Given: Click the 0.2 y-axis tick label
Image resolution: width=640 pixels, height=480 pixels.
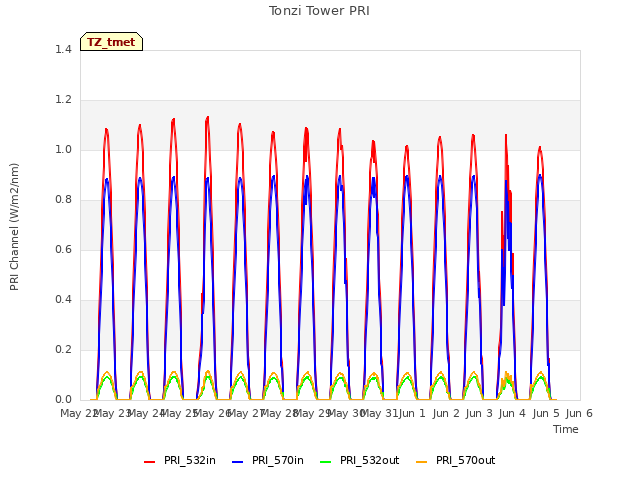Looking at the screenshot, I should [x=63, y=349].
